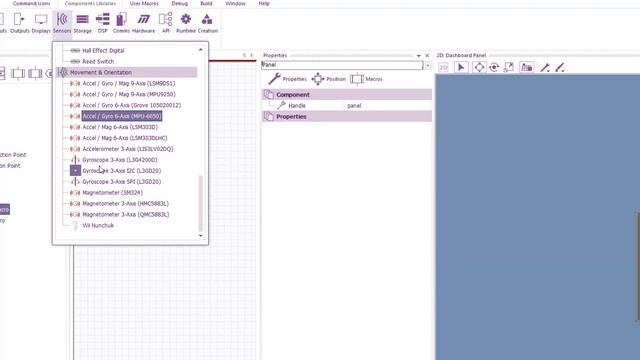
Task: Select Magnetometer 3-Axis (HMC5883L)
Action: (125, 204)
